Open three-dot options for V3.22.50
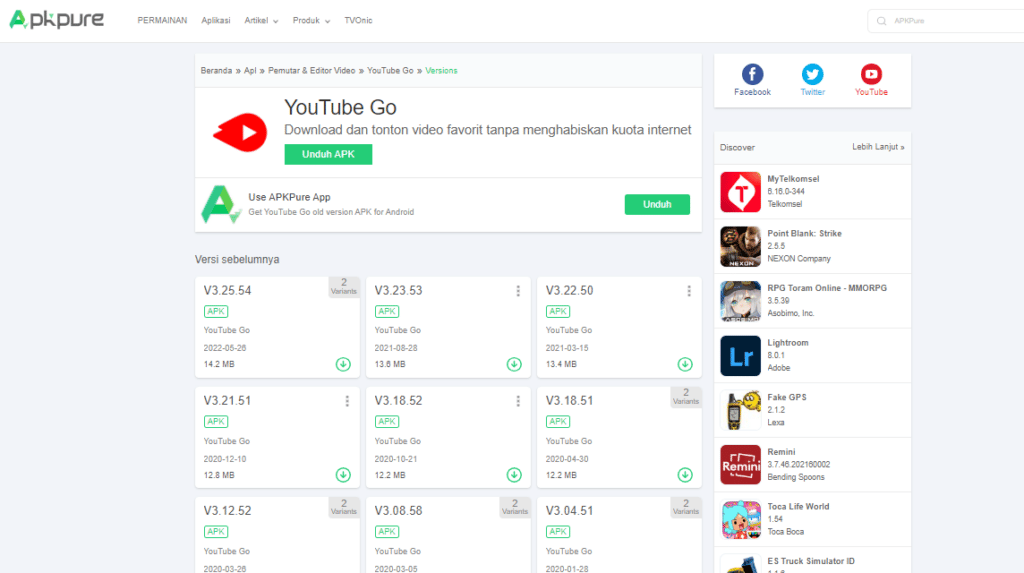The height and width of the screenshot is (573, 1024). tap(689, 291)
